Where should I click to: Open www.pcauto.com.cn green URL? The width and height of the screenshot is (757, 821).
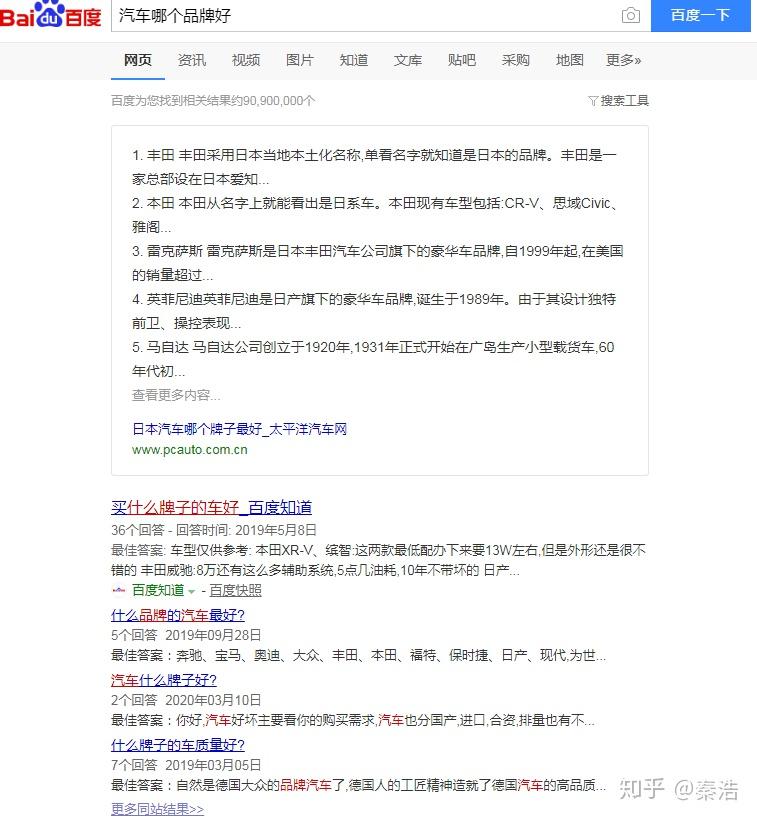click(x=190, y=450)
